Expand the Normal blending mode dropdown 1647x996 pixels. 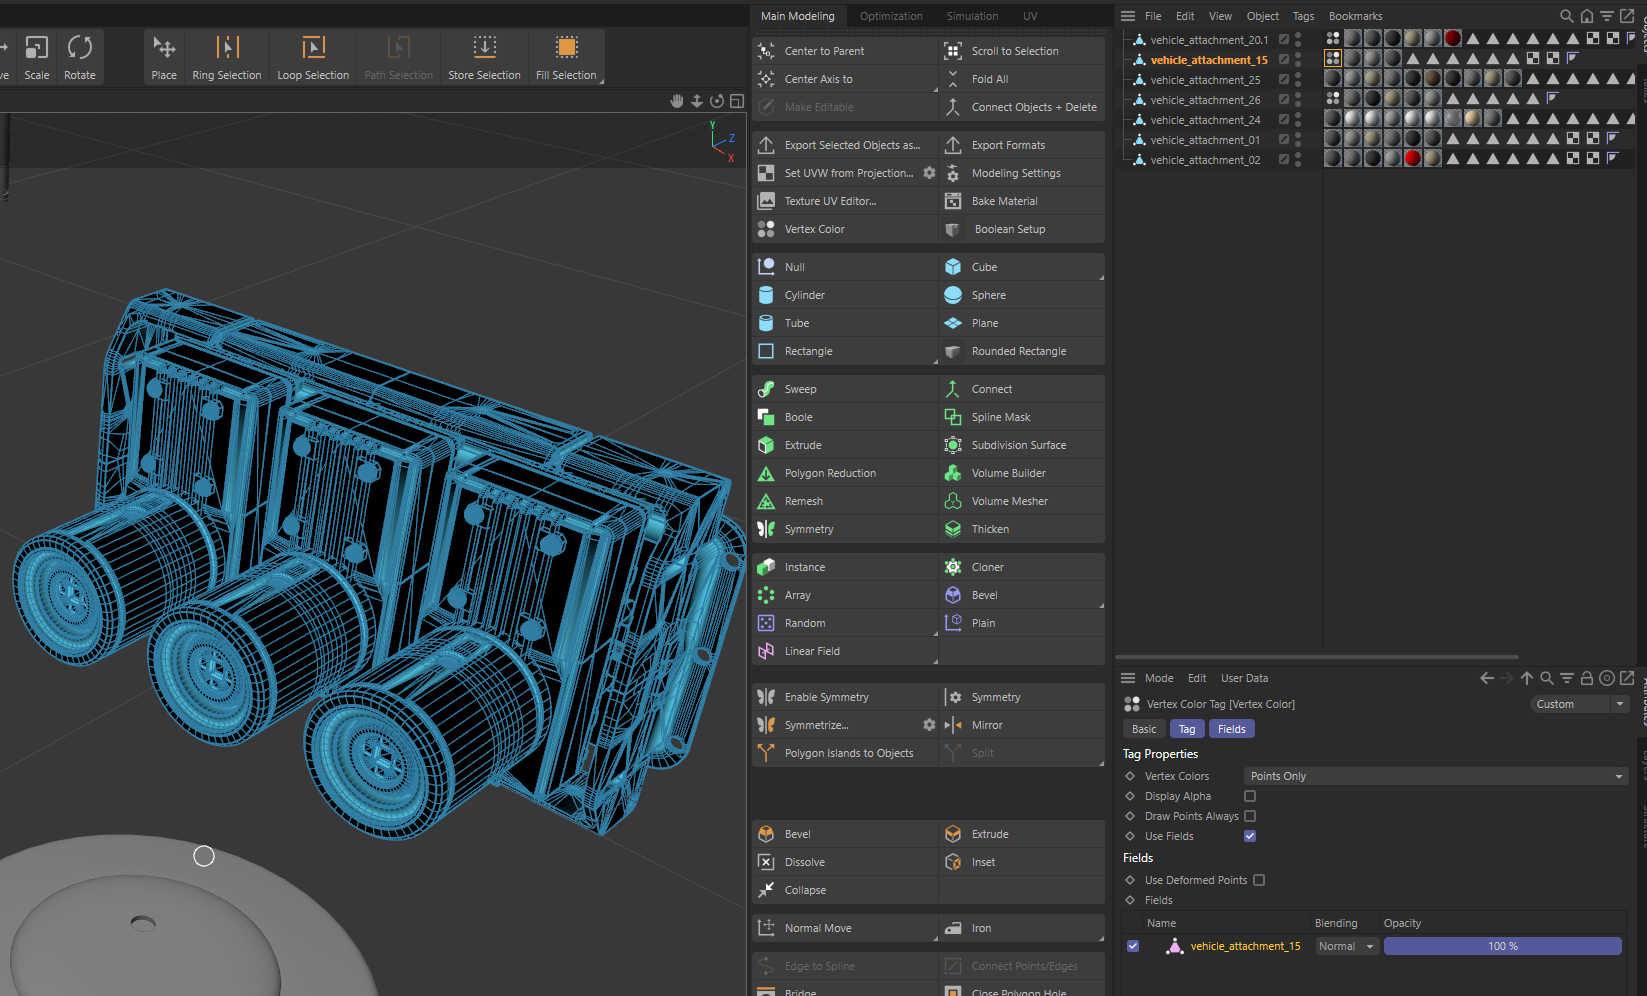[1346, 946]
